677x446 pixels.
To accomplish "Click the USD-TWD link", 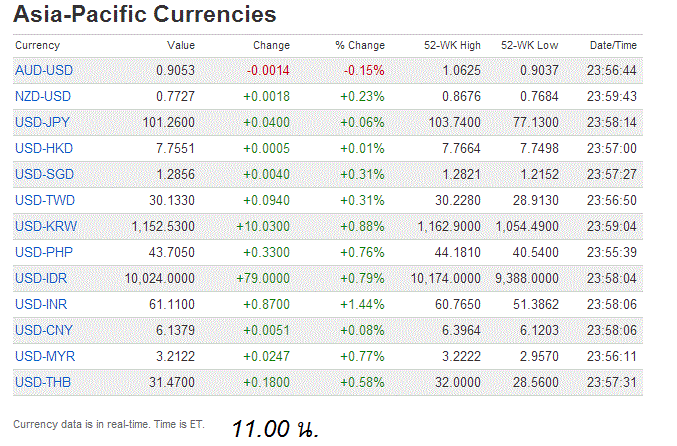I will point(44,200).
